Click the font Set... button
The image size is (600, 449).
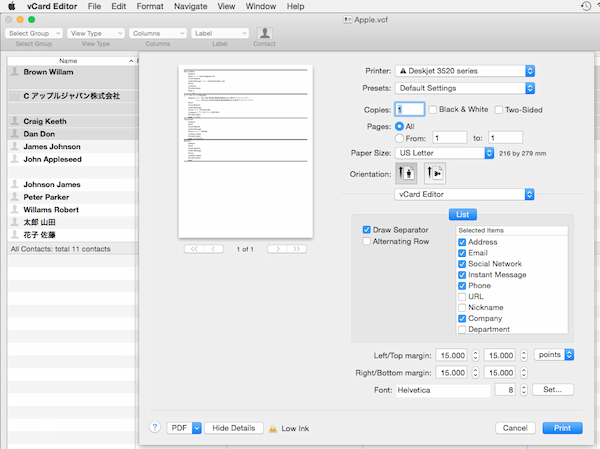[x=553, y=390]
